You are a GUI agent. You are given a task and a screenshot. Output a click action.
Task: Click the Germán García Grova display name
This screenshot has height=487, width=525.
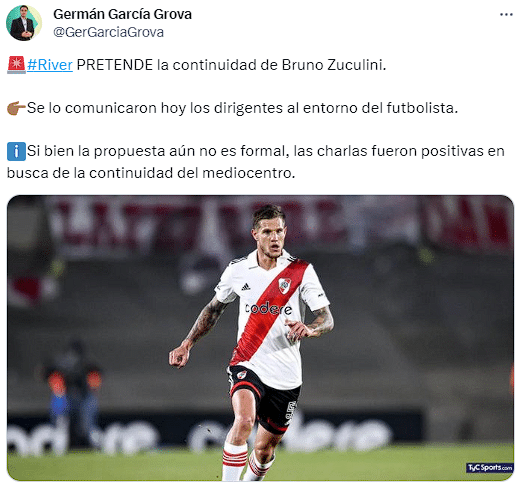pos(122,14)
